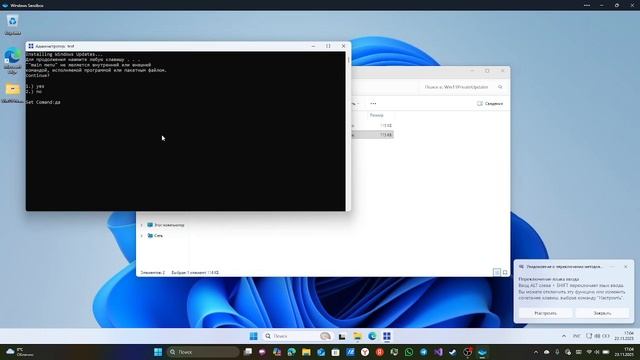Open Task View on the host taskbar
The image size is (640, 360).
[248, 352]
